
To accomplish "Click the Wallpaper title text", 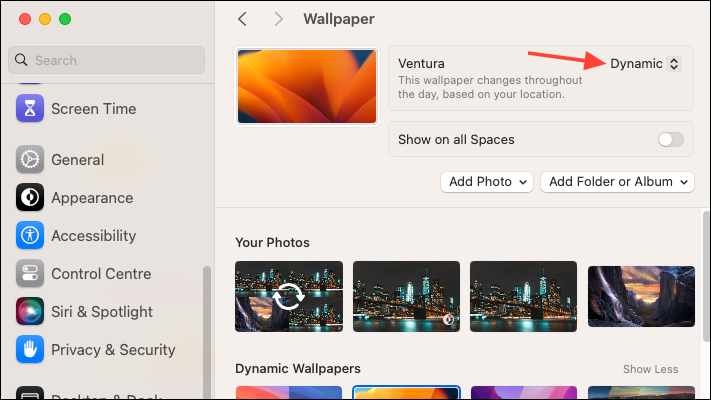I will (339, 19).
